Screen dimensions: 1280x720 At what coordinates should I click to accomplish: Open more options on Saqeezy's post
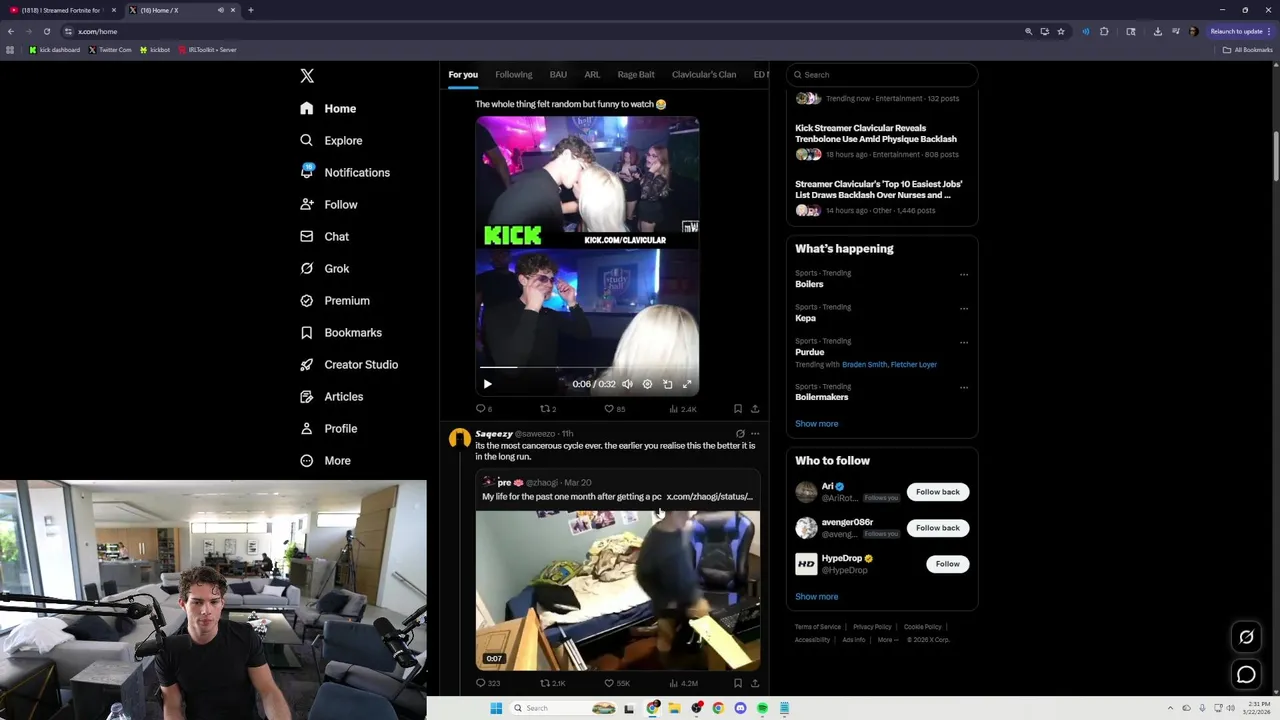point(755,434)
